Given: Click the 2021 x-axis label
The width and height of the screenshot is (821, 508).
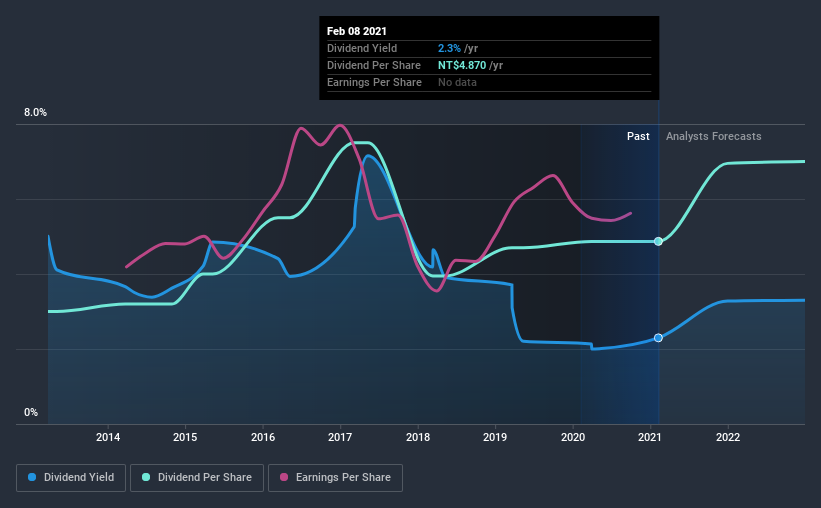Looking at the screenshot, I should click(650, 437).
